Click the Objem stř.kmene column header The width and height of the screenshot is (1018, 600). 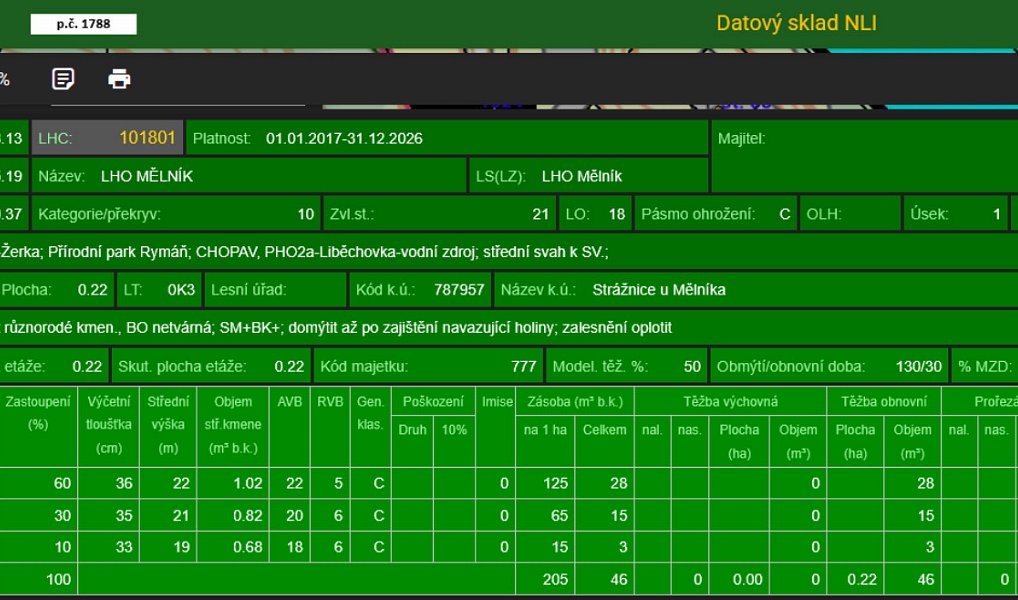coord(232,425)
